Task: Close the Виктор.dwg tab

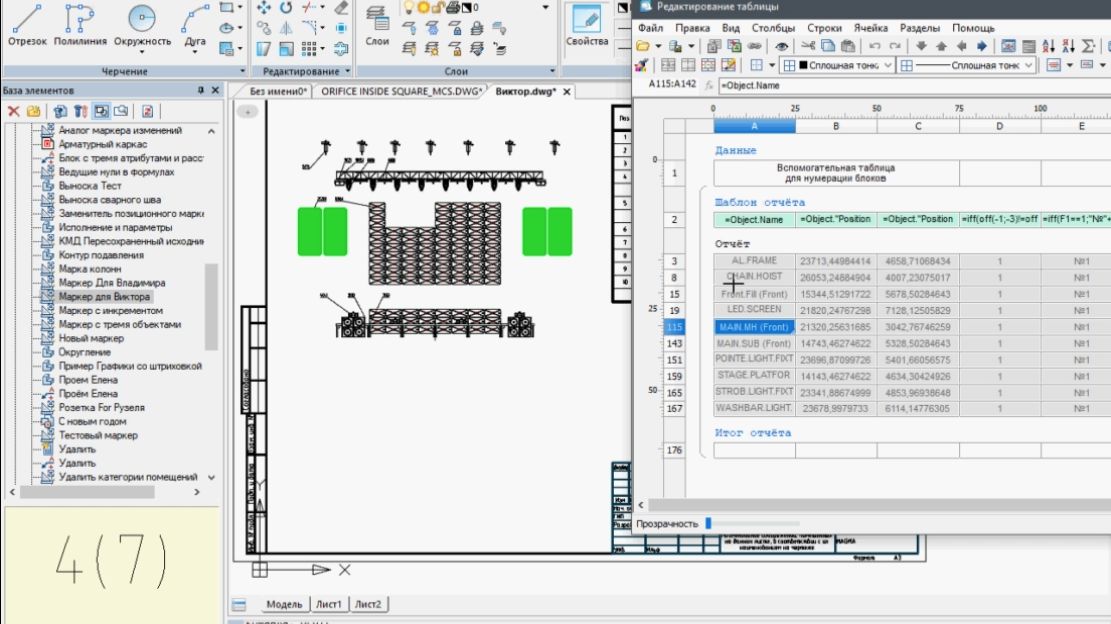Action: 567,91
